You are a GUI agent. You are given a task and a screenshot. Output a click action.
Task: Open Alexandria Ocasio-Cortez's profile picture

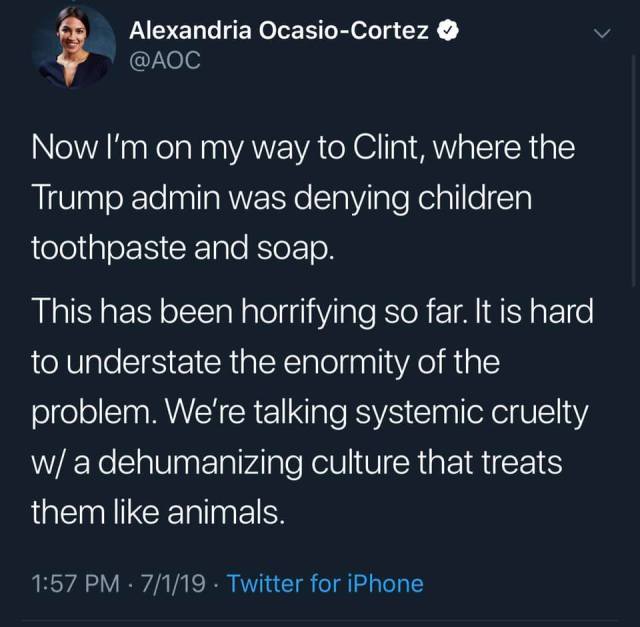[73, 47]
